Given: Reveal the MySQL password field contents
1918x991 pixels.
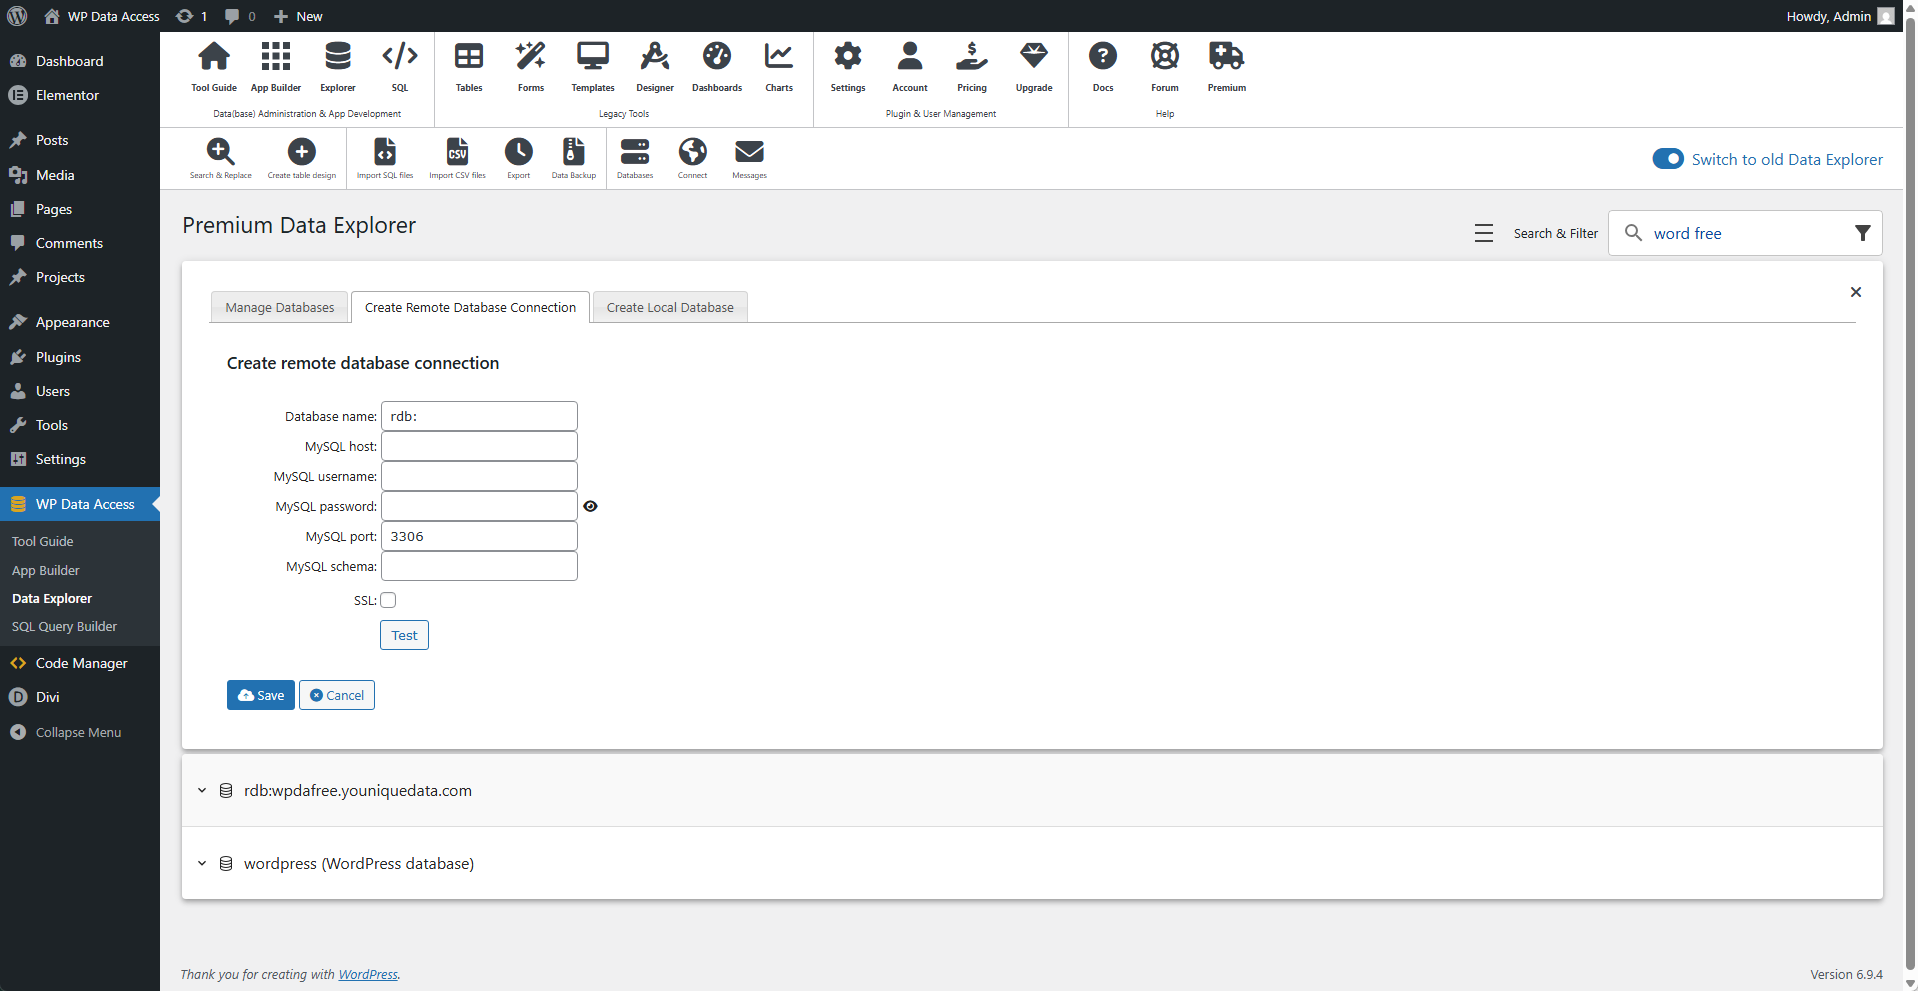Looking at the screenshot, I should [x=590, y=506].
